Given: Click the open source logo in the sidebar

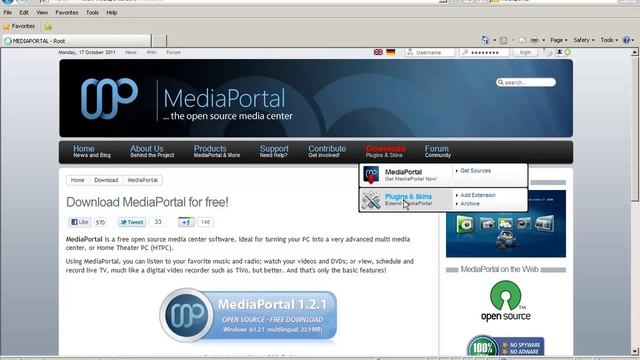Looking at the screenshot, I should click(x=506, y=301).
